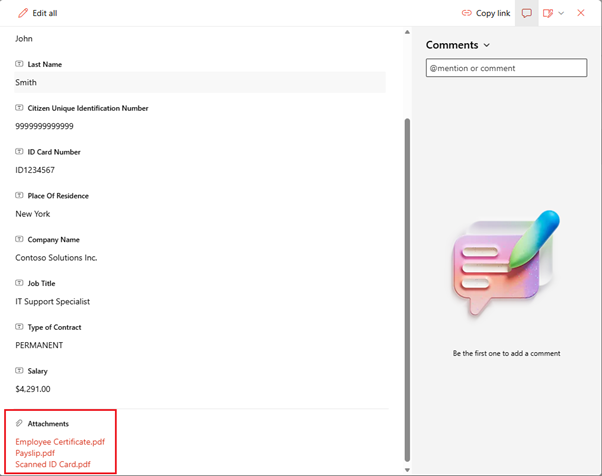Image resolution: width=602 pixels, height=476 pixels.
Task: Click the ID Card Number field icon
Action: [19, 151]
